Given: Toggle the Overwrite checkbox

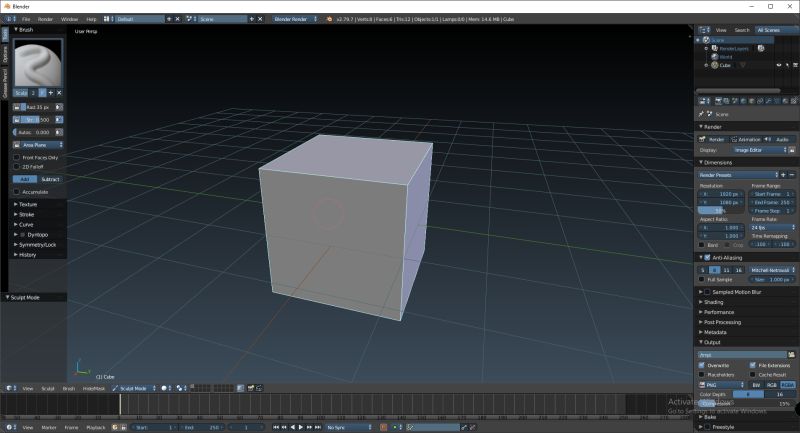Looking at the screenshot, I should click(702, 366).
